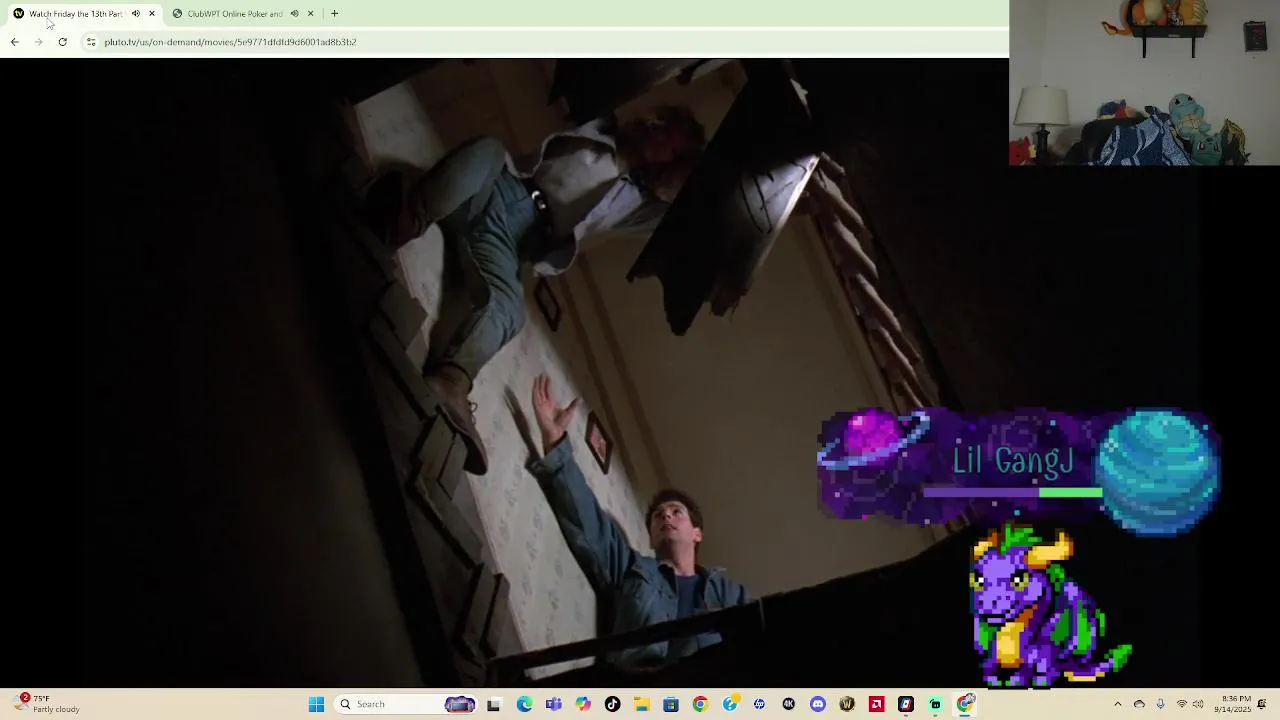Click the purple dragon pet overlay
1280x720 pixels.
click(x=1049, y=605)
